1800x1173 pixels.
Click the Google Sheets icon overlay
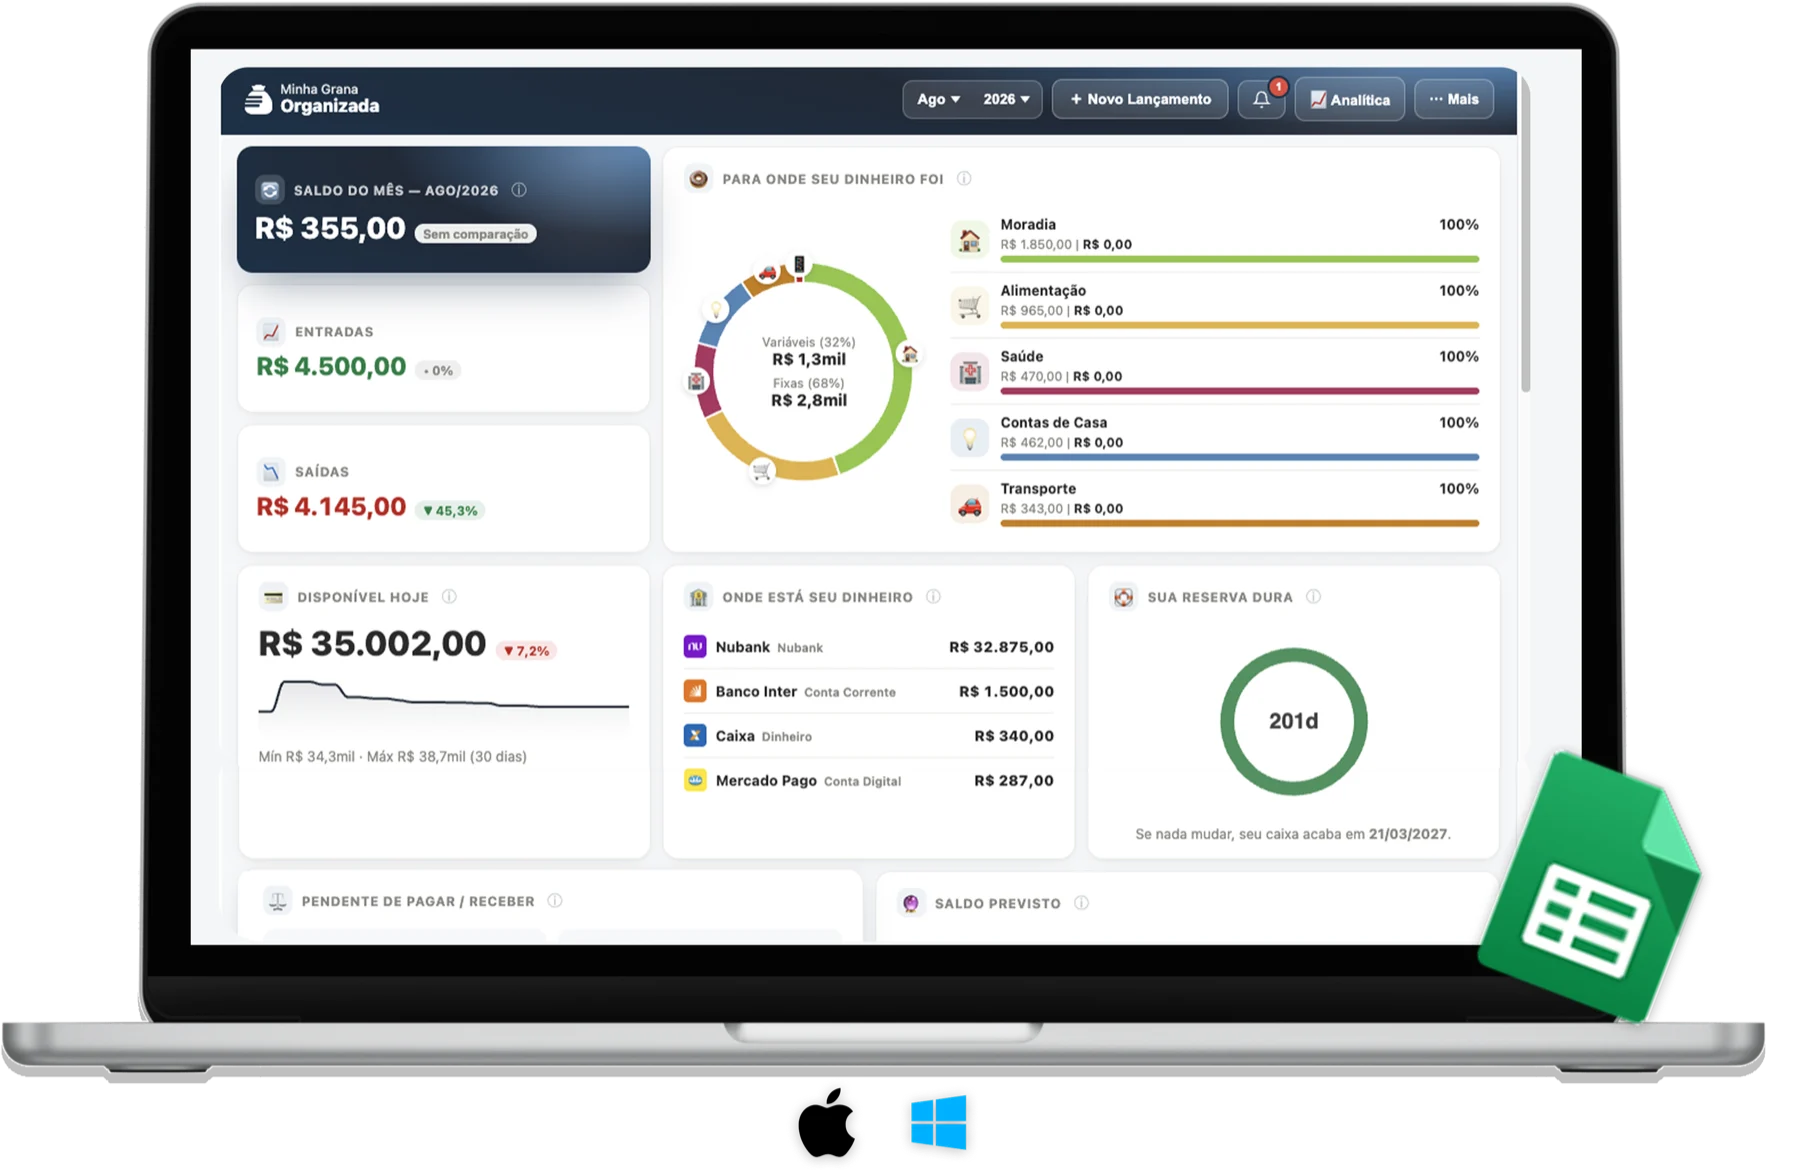tap(1592, 886)
